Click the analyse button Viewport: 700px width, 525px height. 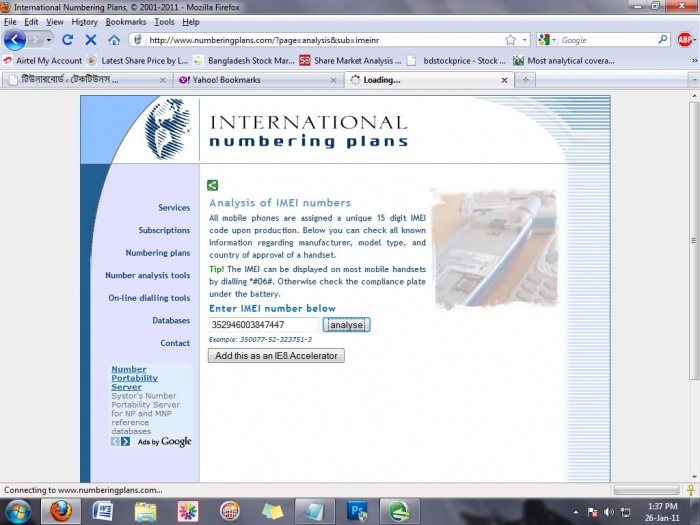(346, 325)
